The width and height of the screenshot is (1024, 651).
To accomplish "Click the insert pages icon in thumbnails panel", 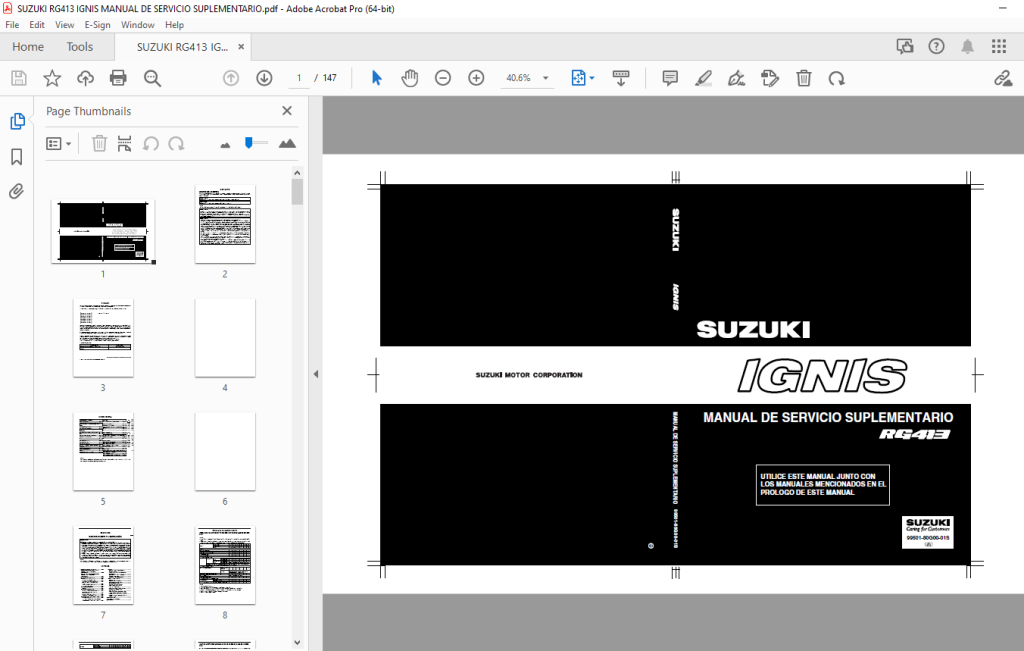I will tap(124, 144).
